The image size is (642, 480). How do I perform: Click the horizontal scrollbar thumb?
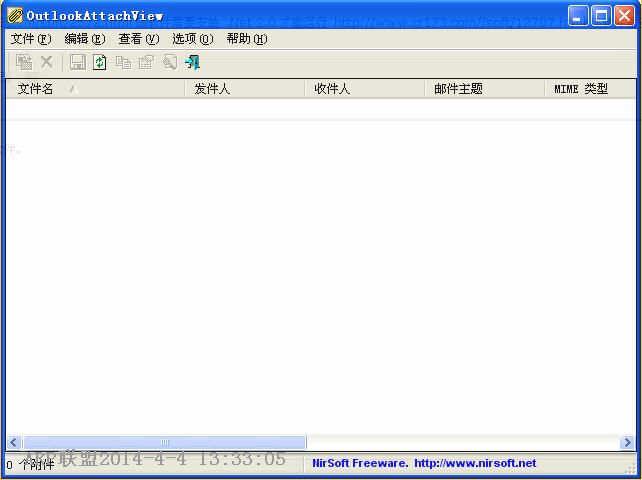(165, 442)
